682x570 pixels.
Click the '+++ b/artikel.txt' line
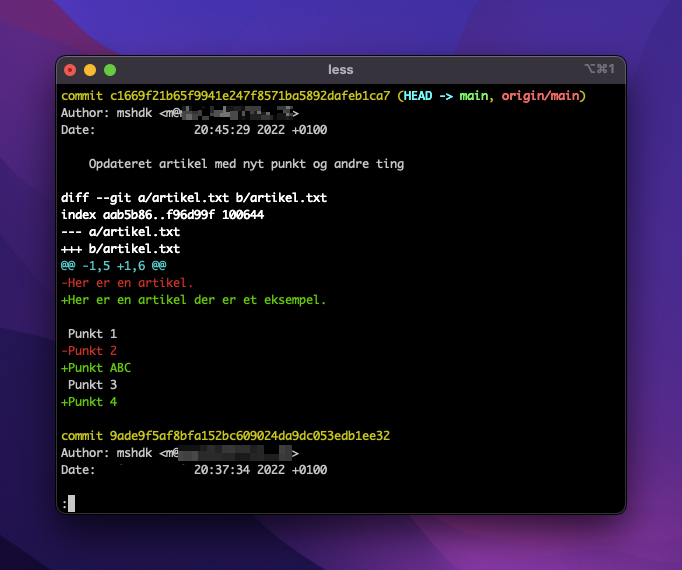[x=120, y=248]
